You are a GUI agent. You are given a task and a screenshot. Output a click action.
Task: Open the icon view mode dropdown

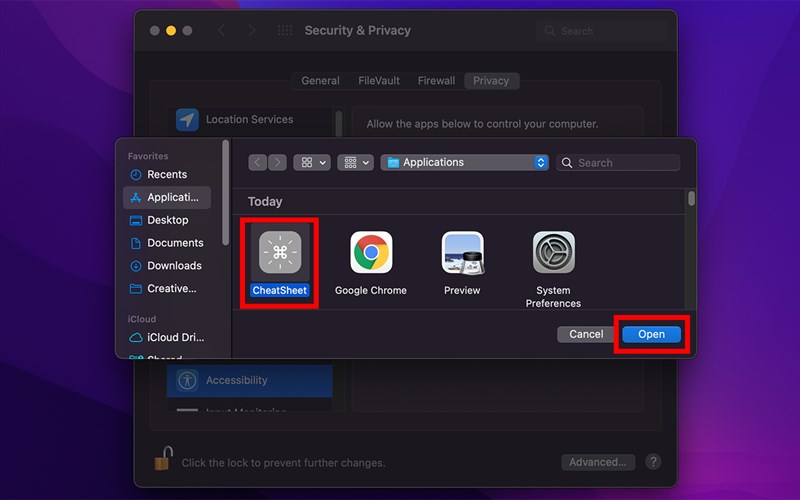point(312,163)
